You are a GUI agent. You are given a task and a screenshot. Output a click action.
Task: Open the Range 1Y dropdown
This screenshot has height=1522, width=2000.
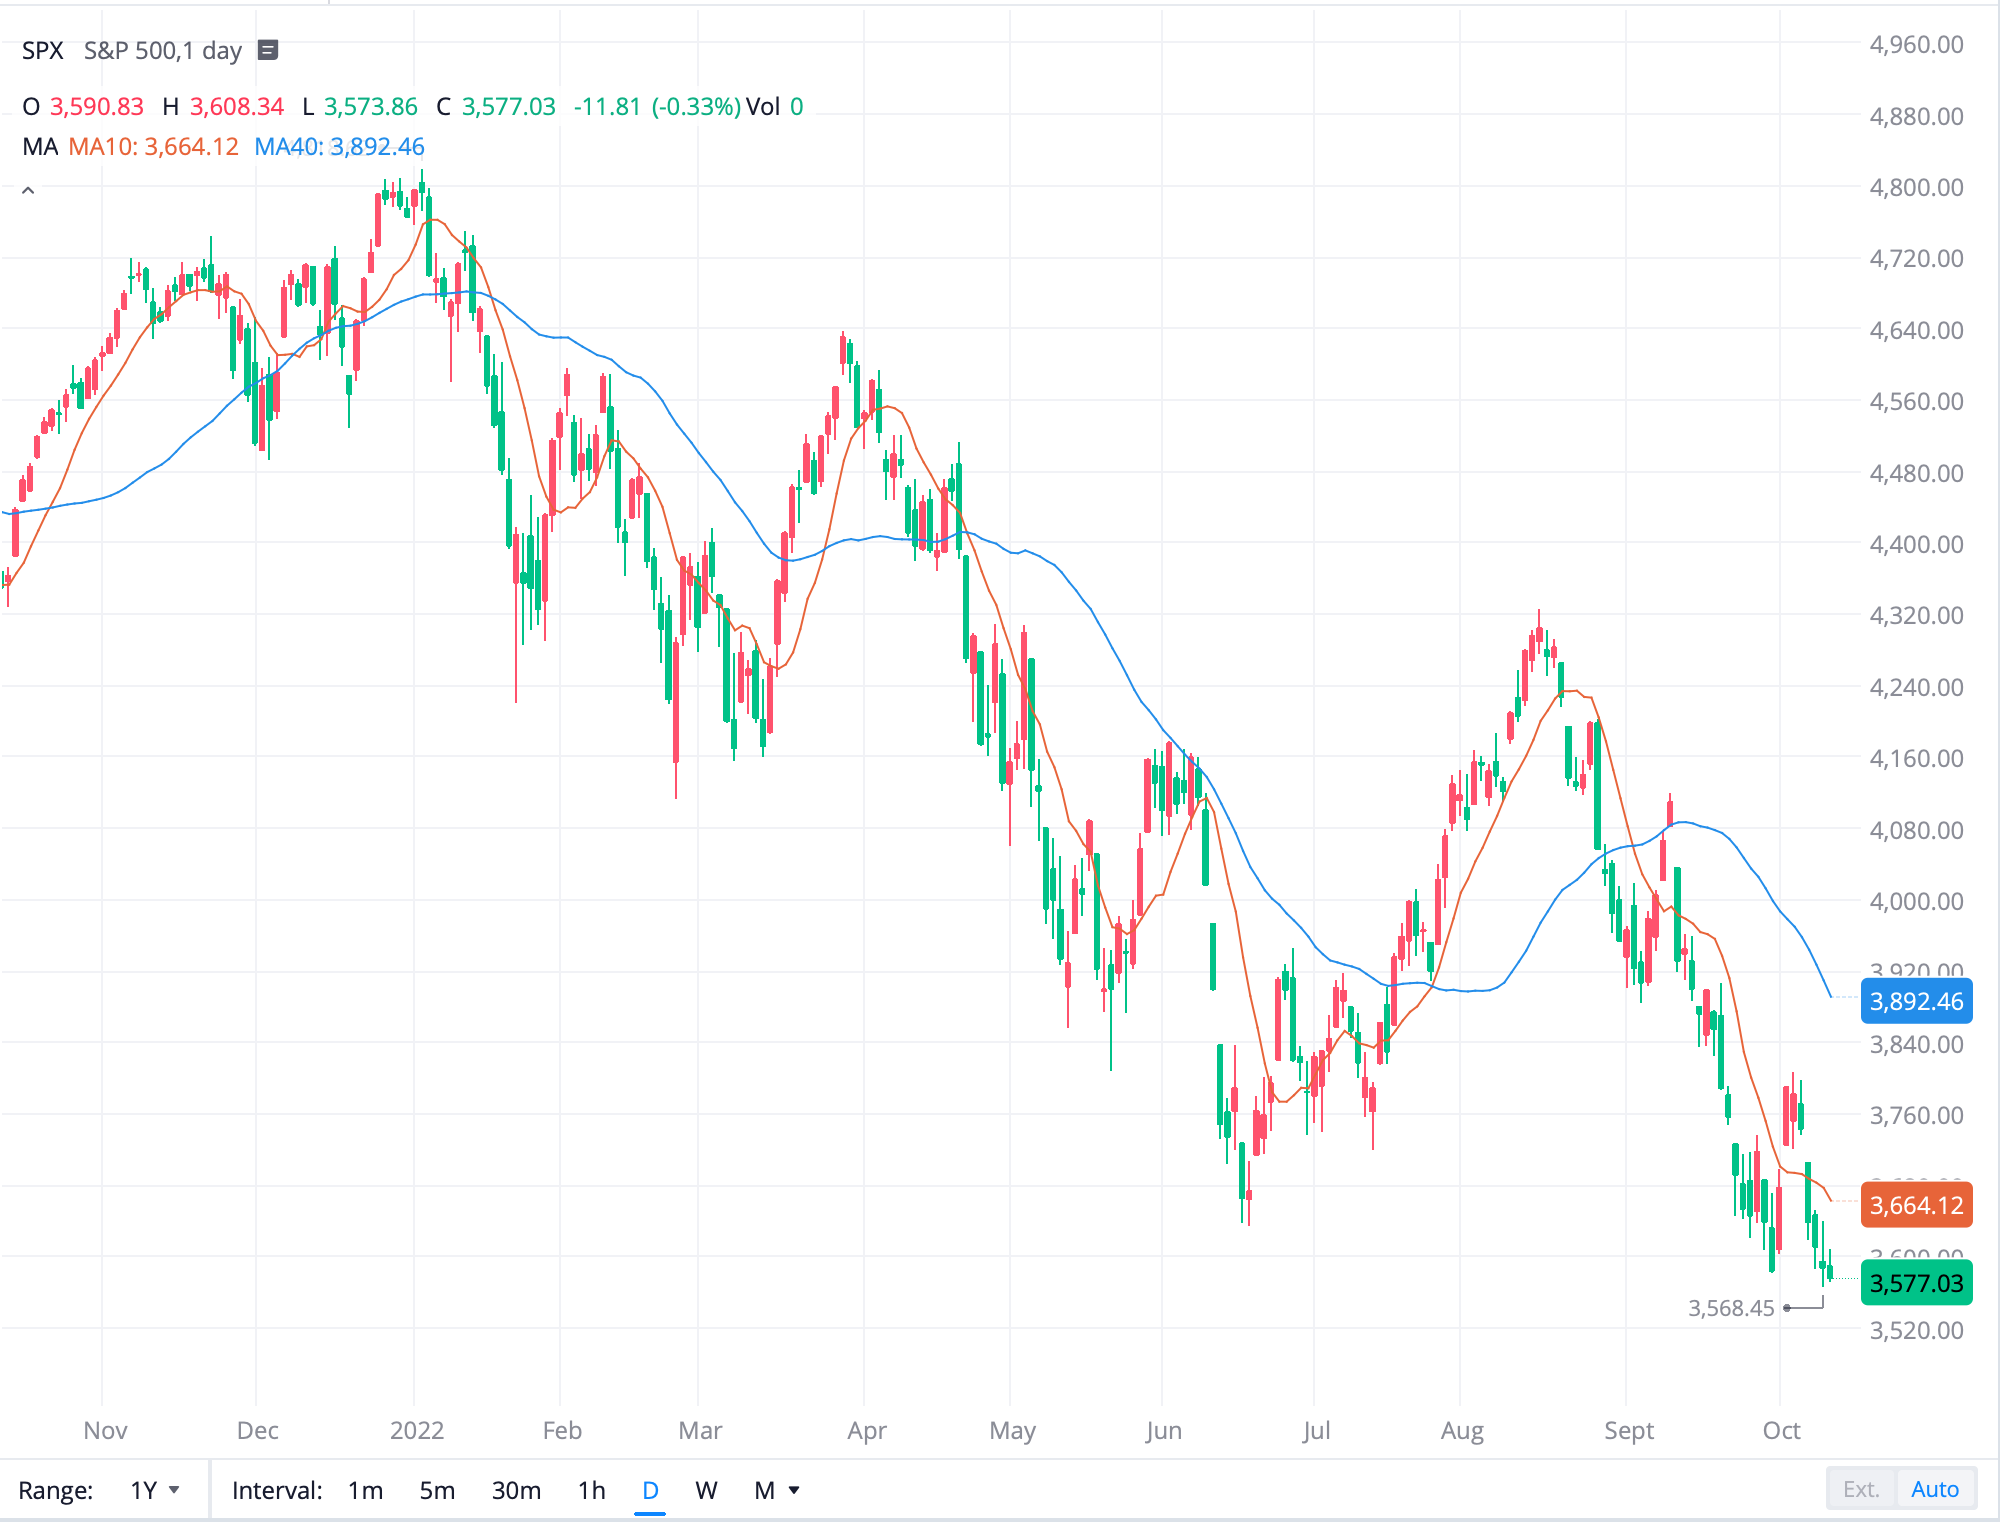(x=152, y=1489)
